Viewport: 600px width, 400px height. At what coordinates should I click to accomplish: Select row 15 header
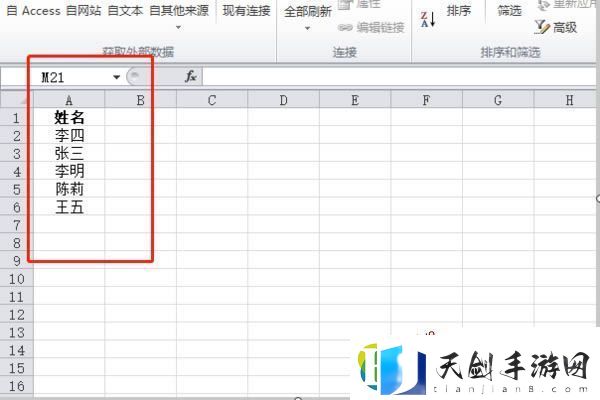click(16, 368)
